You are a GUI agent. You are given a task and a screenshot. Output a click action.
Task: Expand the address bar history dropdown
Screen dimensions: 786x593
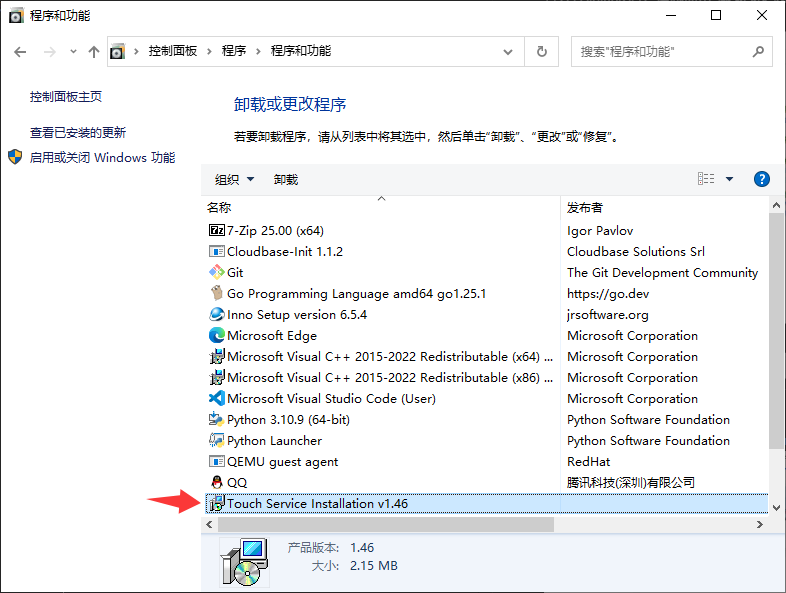pos(513,51)
